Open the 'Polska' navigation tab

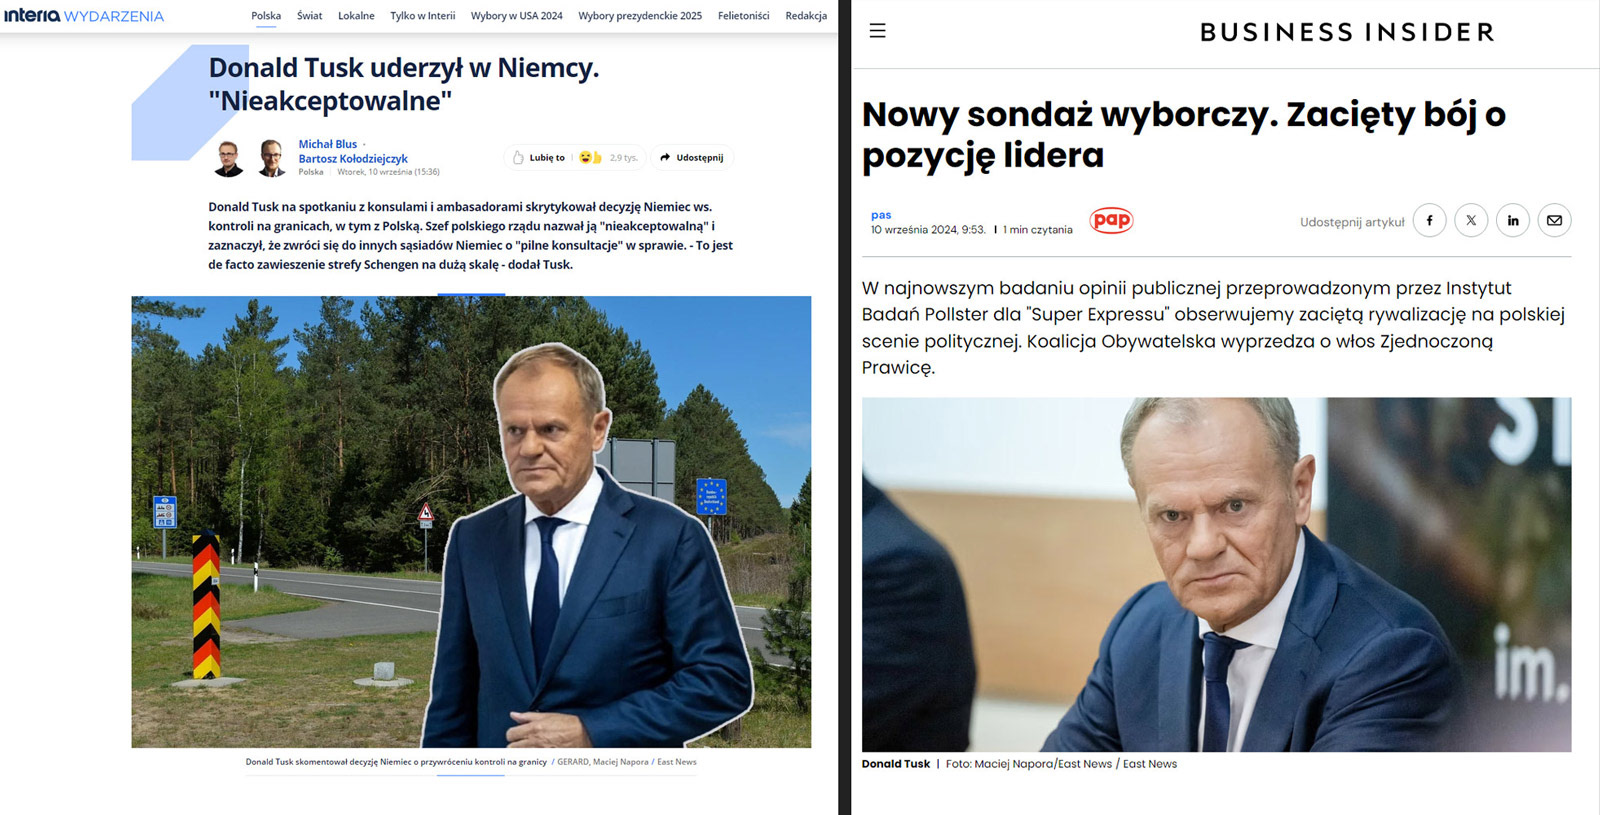point(266,16)
